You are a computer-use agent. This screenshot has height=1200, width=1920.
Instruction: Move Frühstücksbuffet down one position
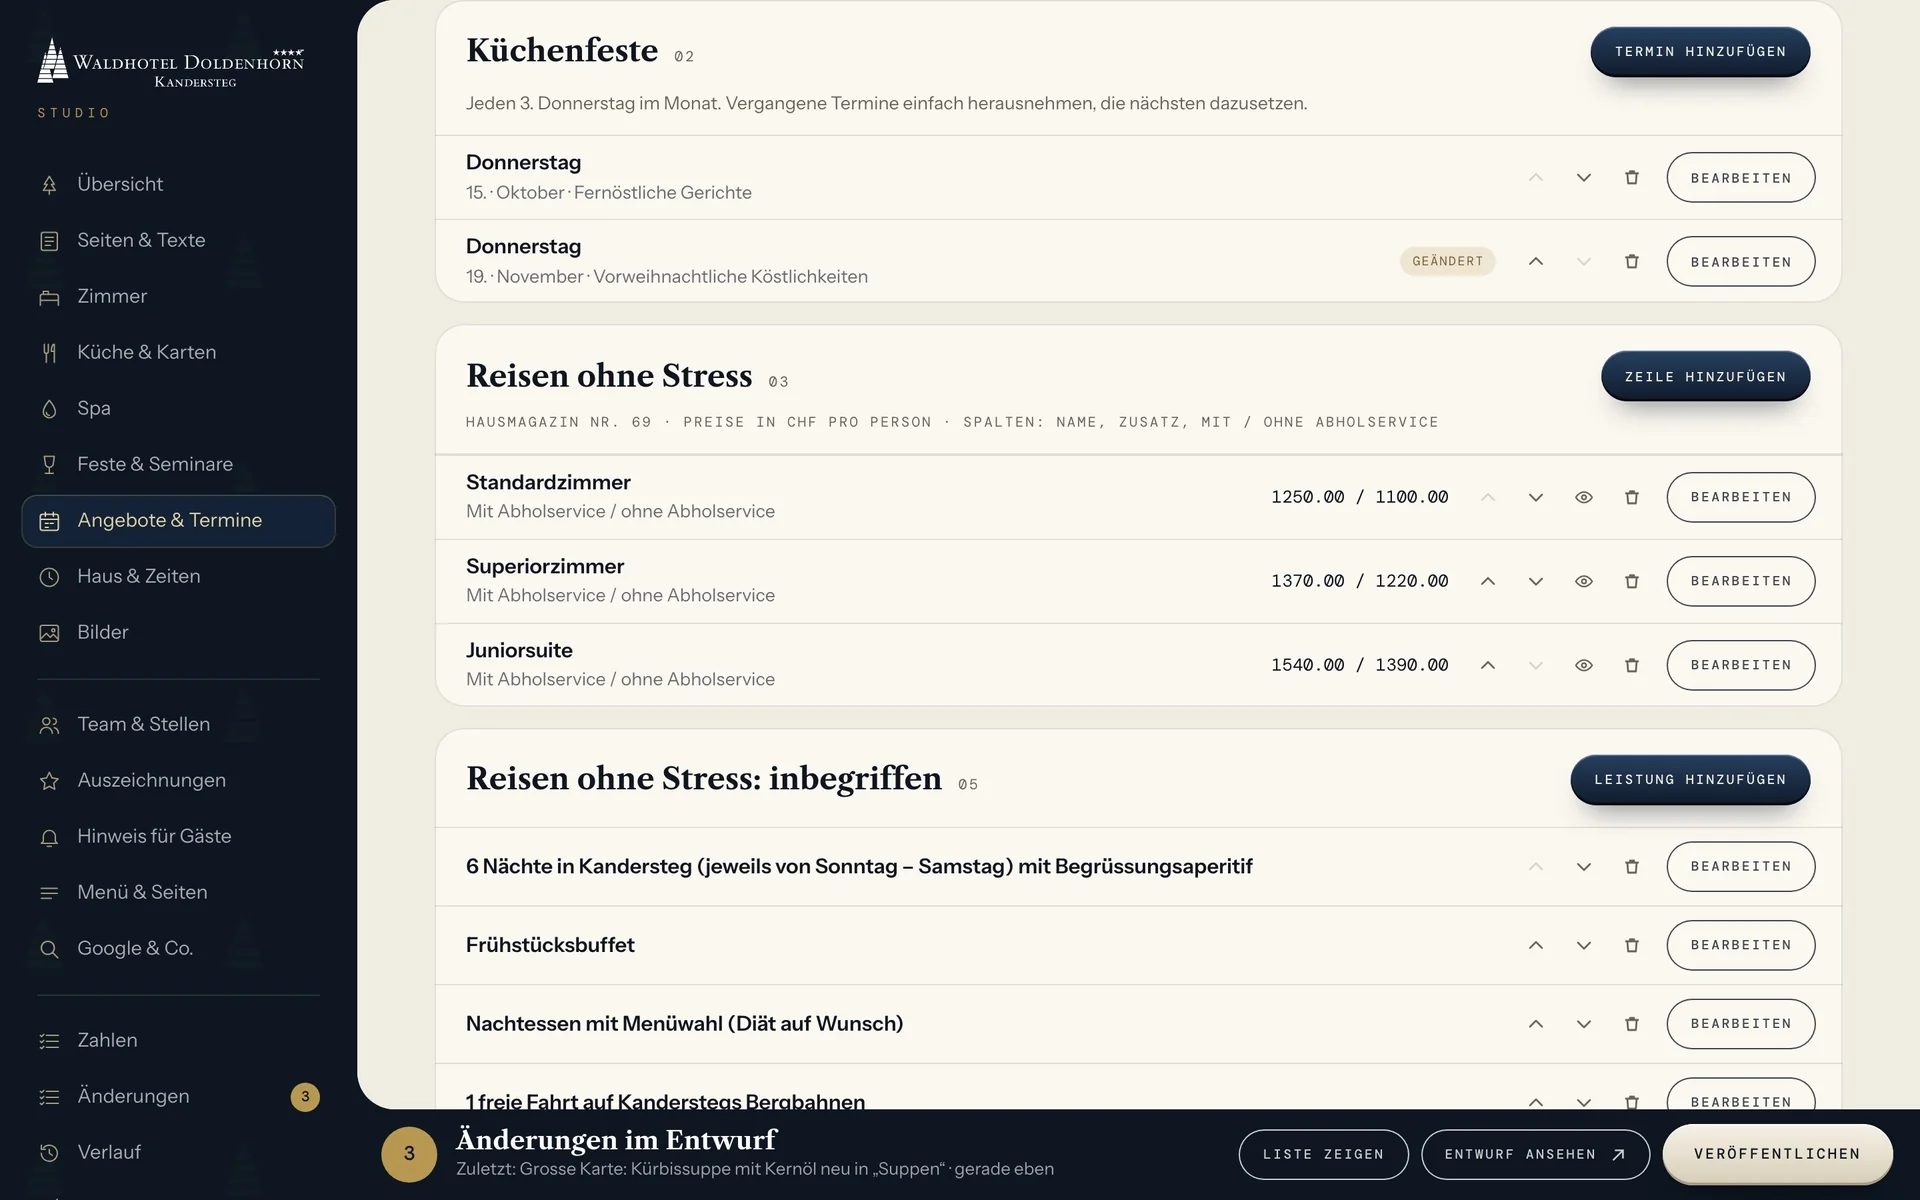pos(1584,946)
